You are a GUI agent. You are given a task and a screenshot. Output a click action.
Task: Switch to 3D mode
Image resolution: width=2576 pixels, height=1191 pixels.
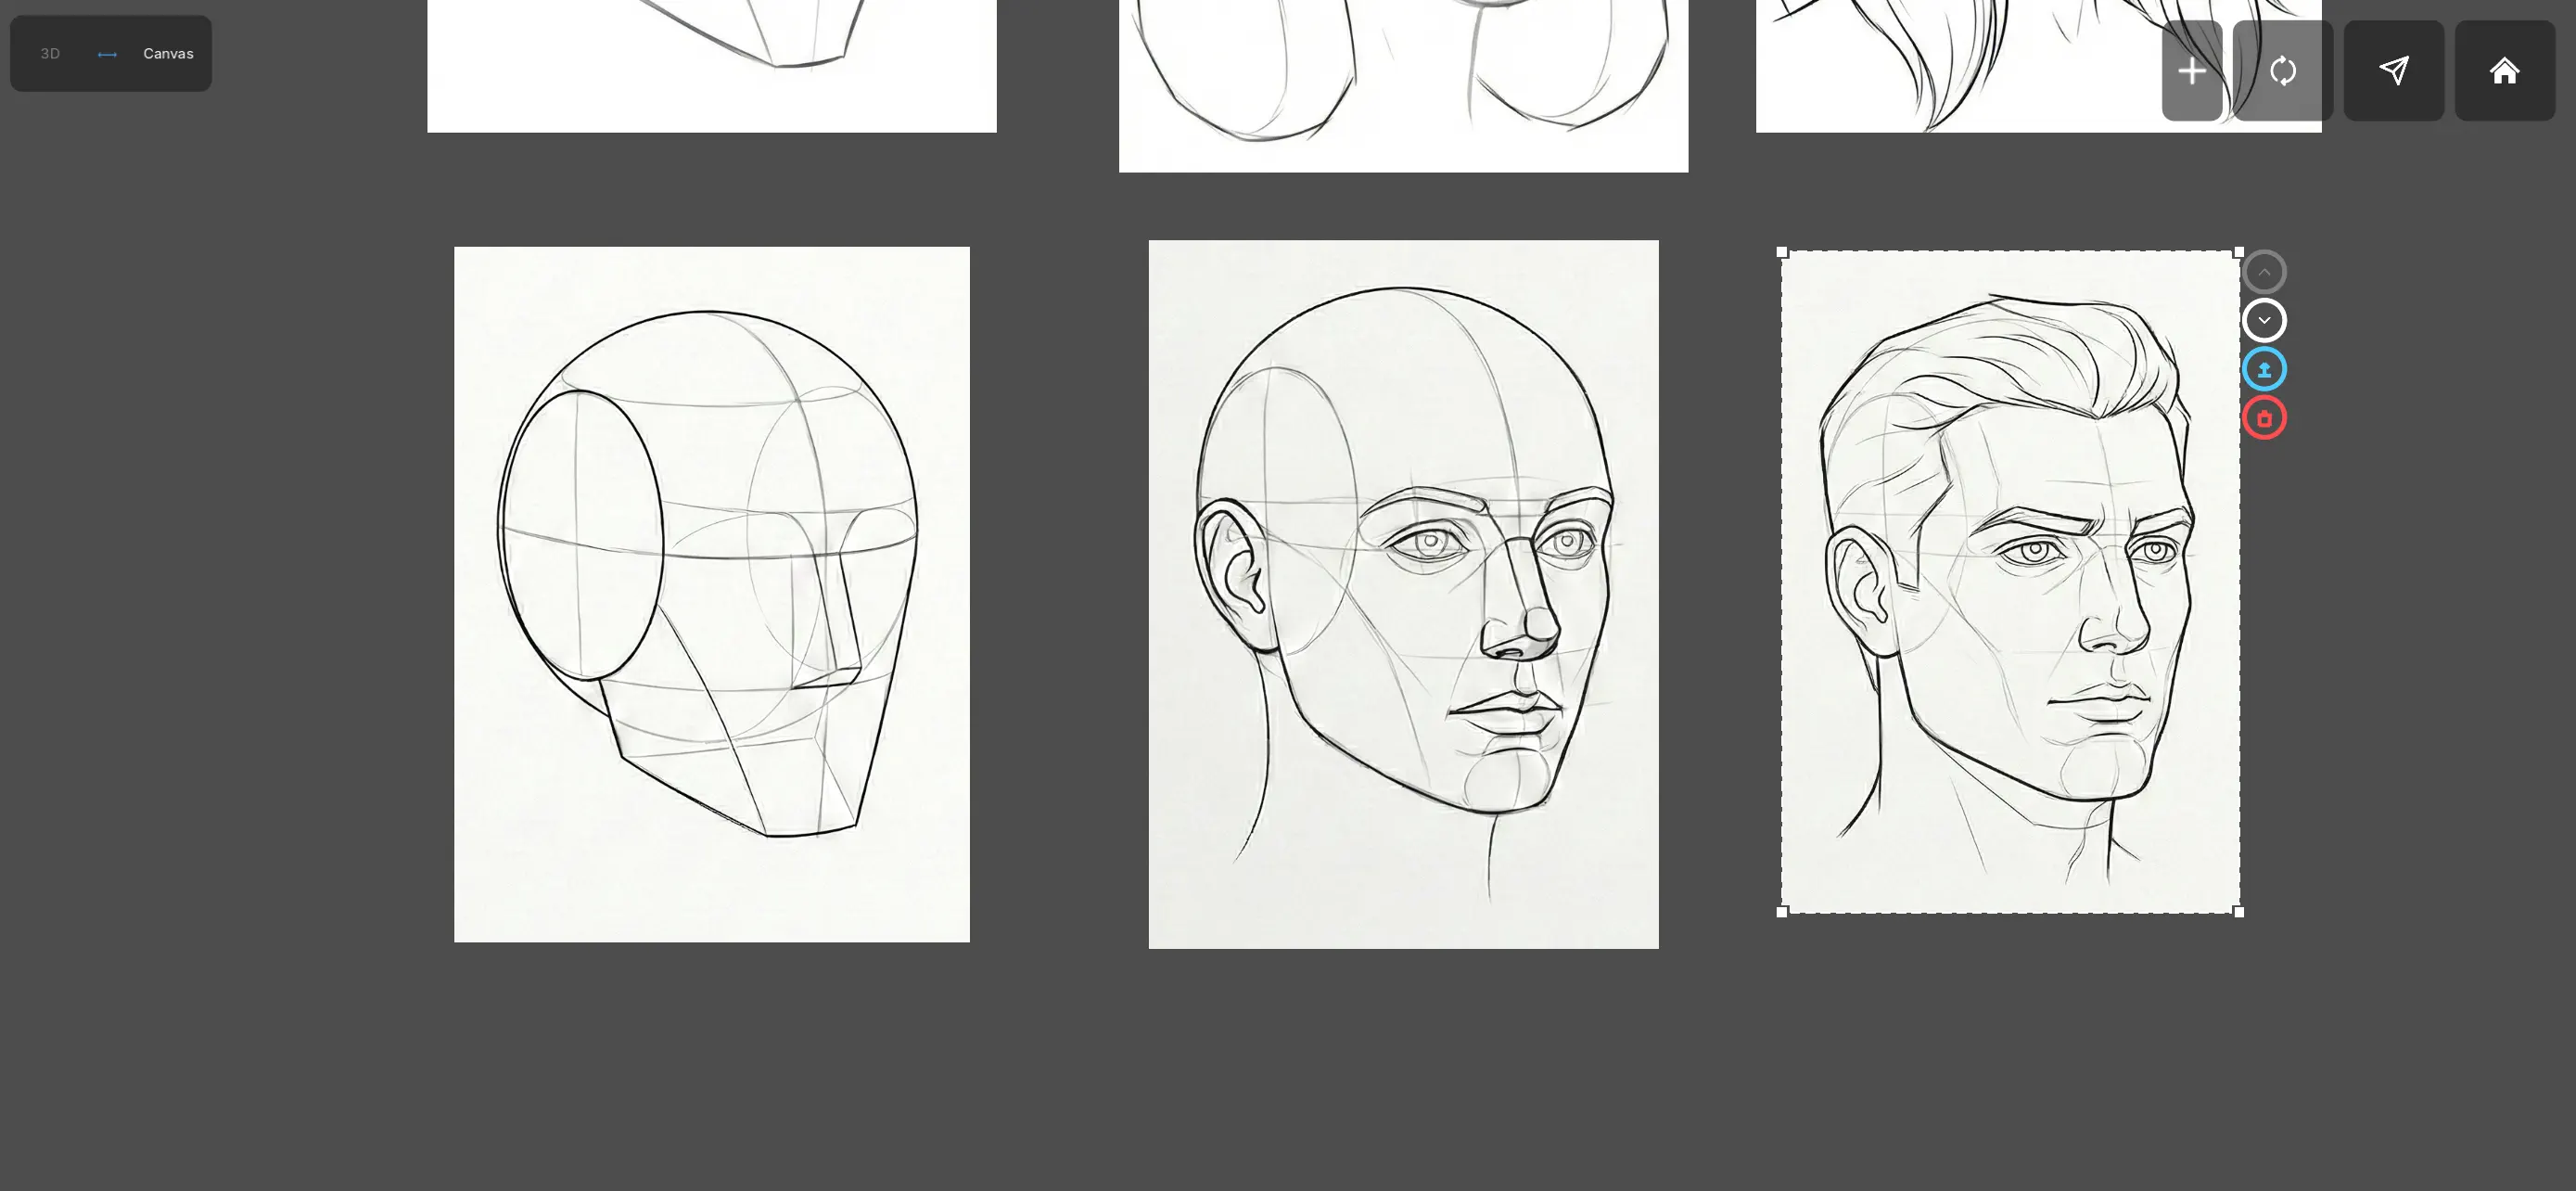point(50,54)
